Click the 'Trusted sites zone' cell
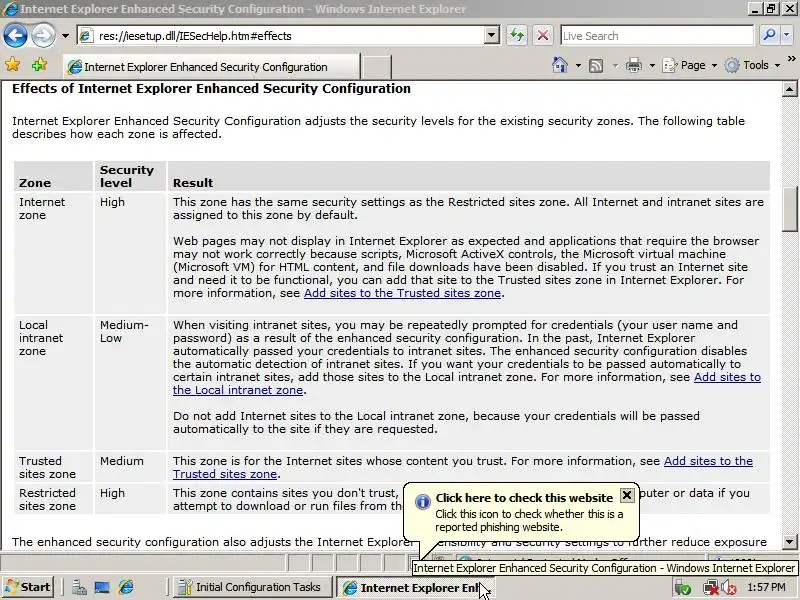Screen dimensions: 800x600 (x=54, y=467)
